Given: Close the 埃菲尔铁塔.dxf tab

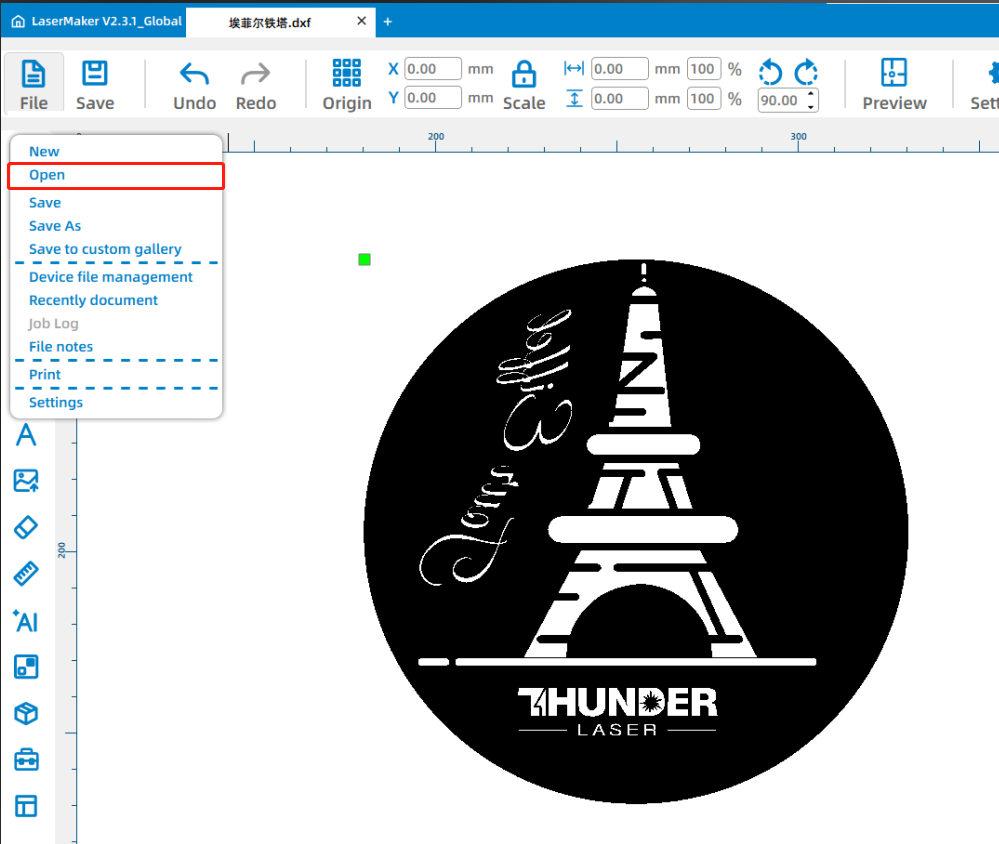Looking at the screenshot, I should pos(362,21).
